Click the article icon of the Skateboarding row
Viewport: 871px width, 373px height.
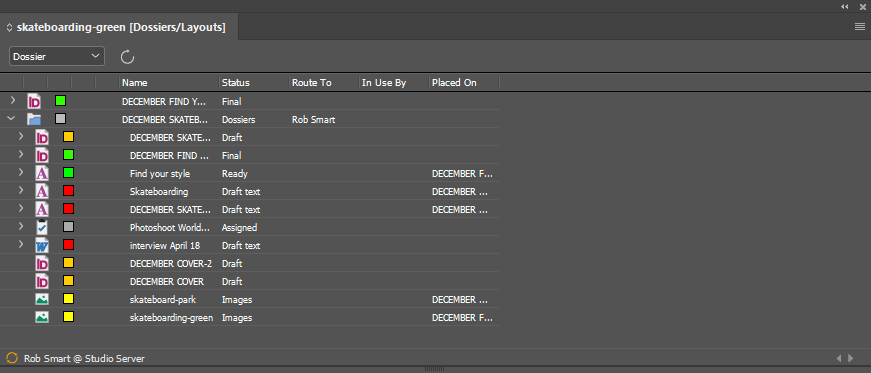coord(42,191)
